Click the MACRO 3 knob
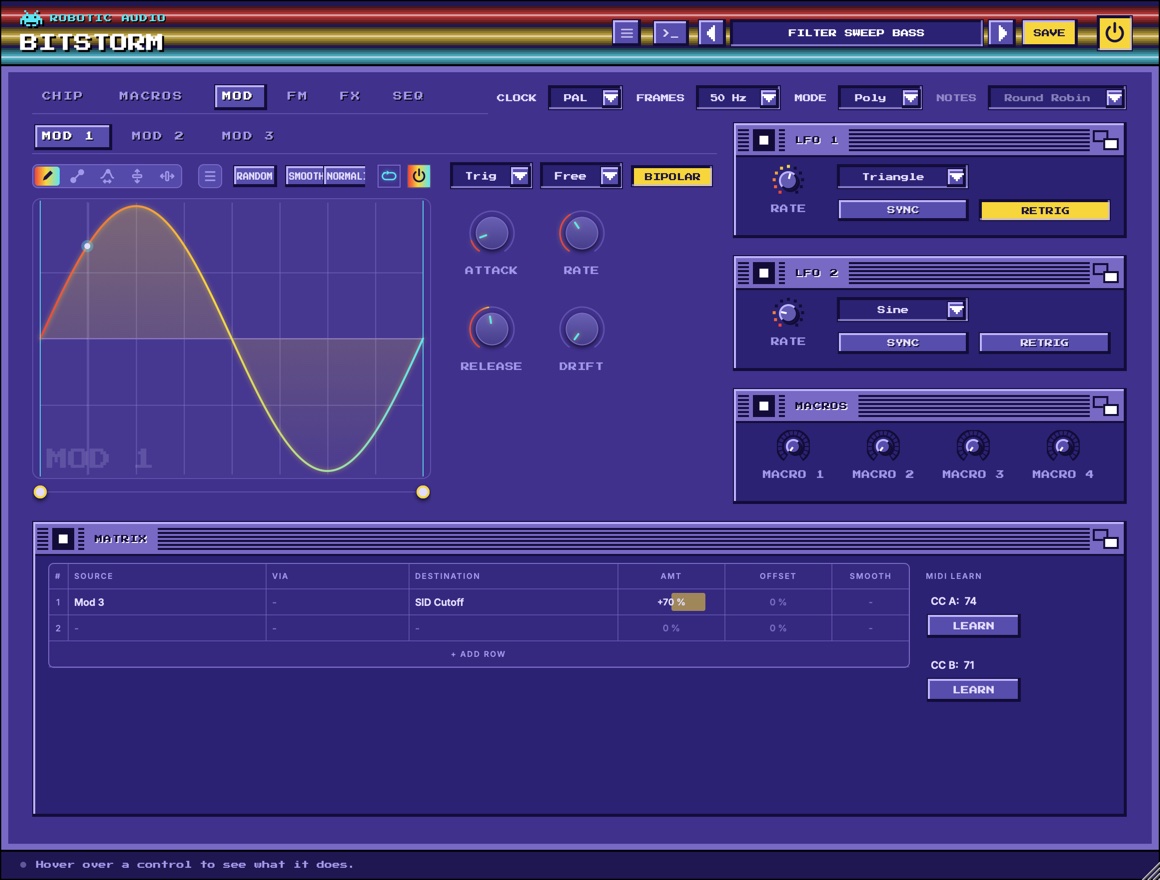This screenshot has width=1160, height=880. pos(973,446)
